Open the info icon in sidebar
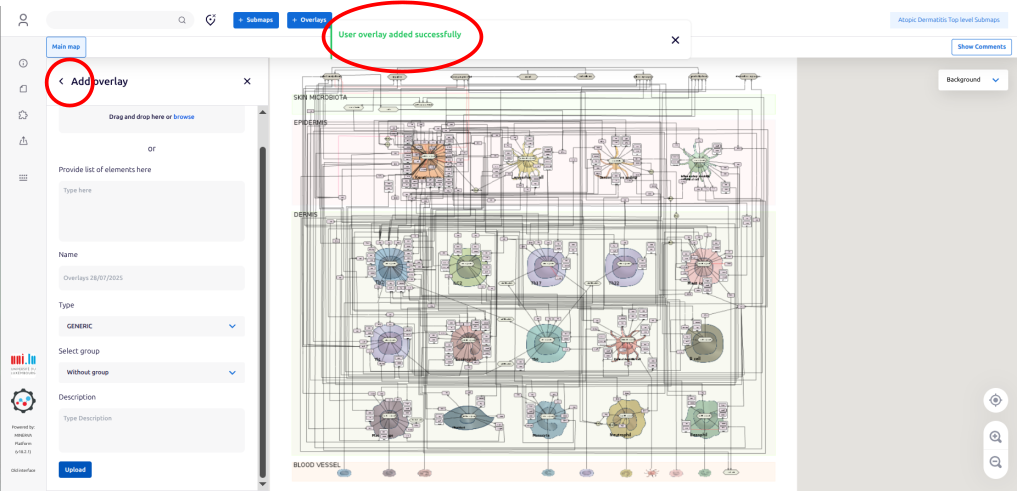The width and height of the screenshot is (1017, 491). 23,63
